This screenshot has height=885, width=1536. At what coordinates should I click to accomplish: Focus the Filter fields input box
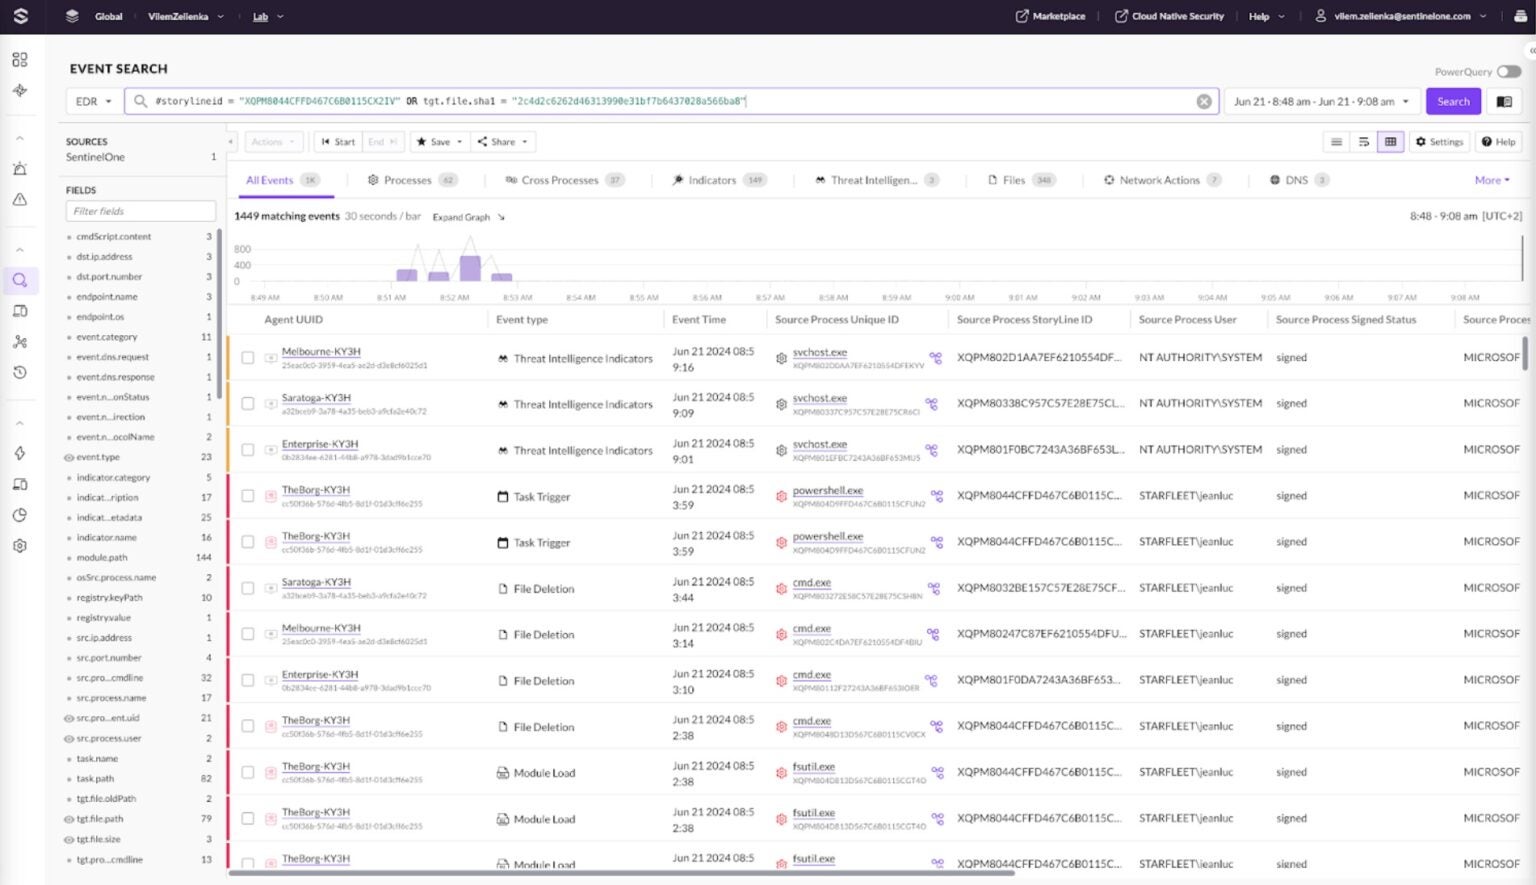coord(141,211)
